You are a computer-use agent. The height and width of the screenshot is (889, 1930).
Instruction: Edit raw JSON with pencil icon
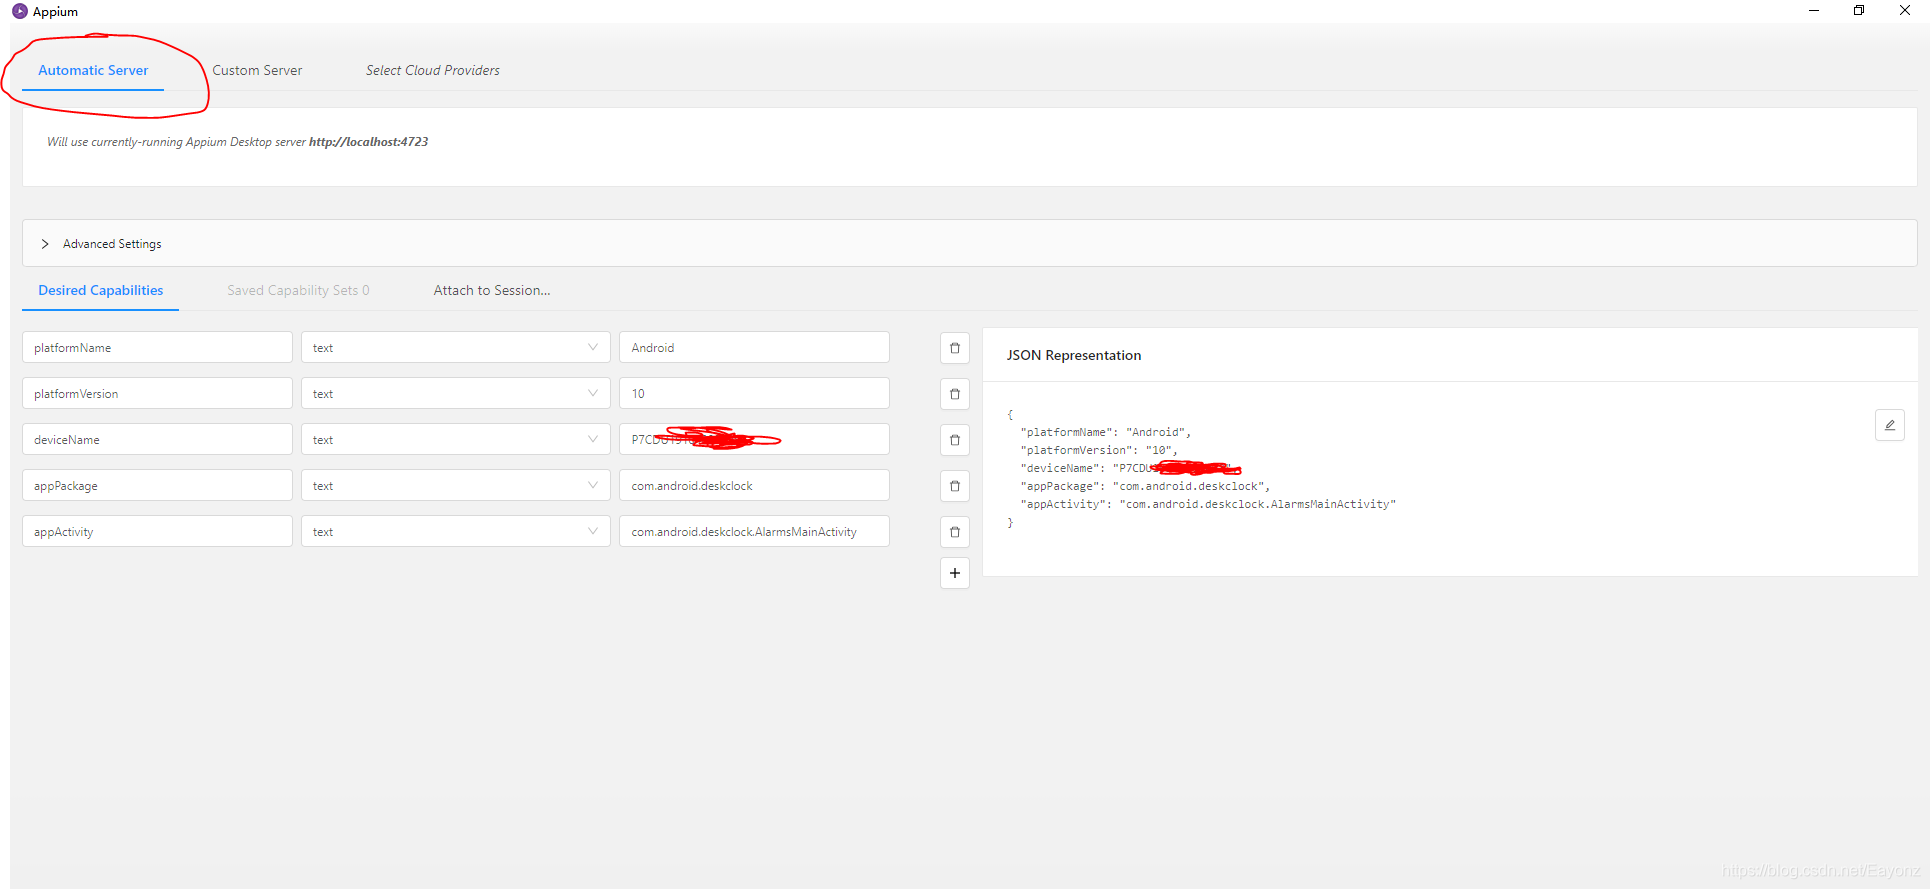1889,425
